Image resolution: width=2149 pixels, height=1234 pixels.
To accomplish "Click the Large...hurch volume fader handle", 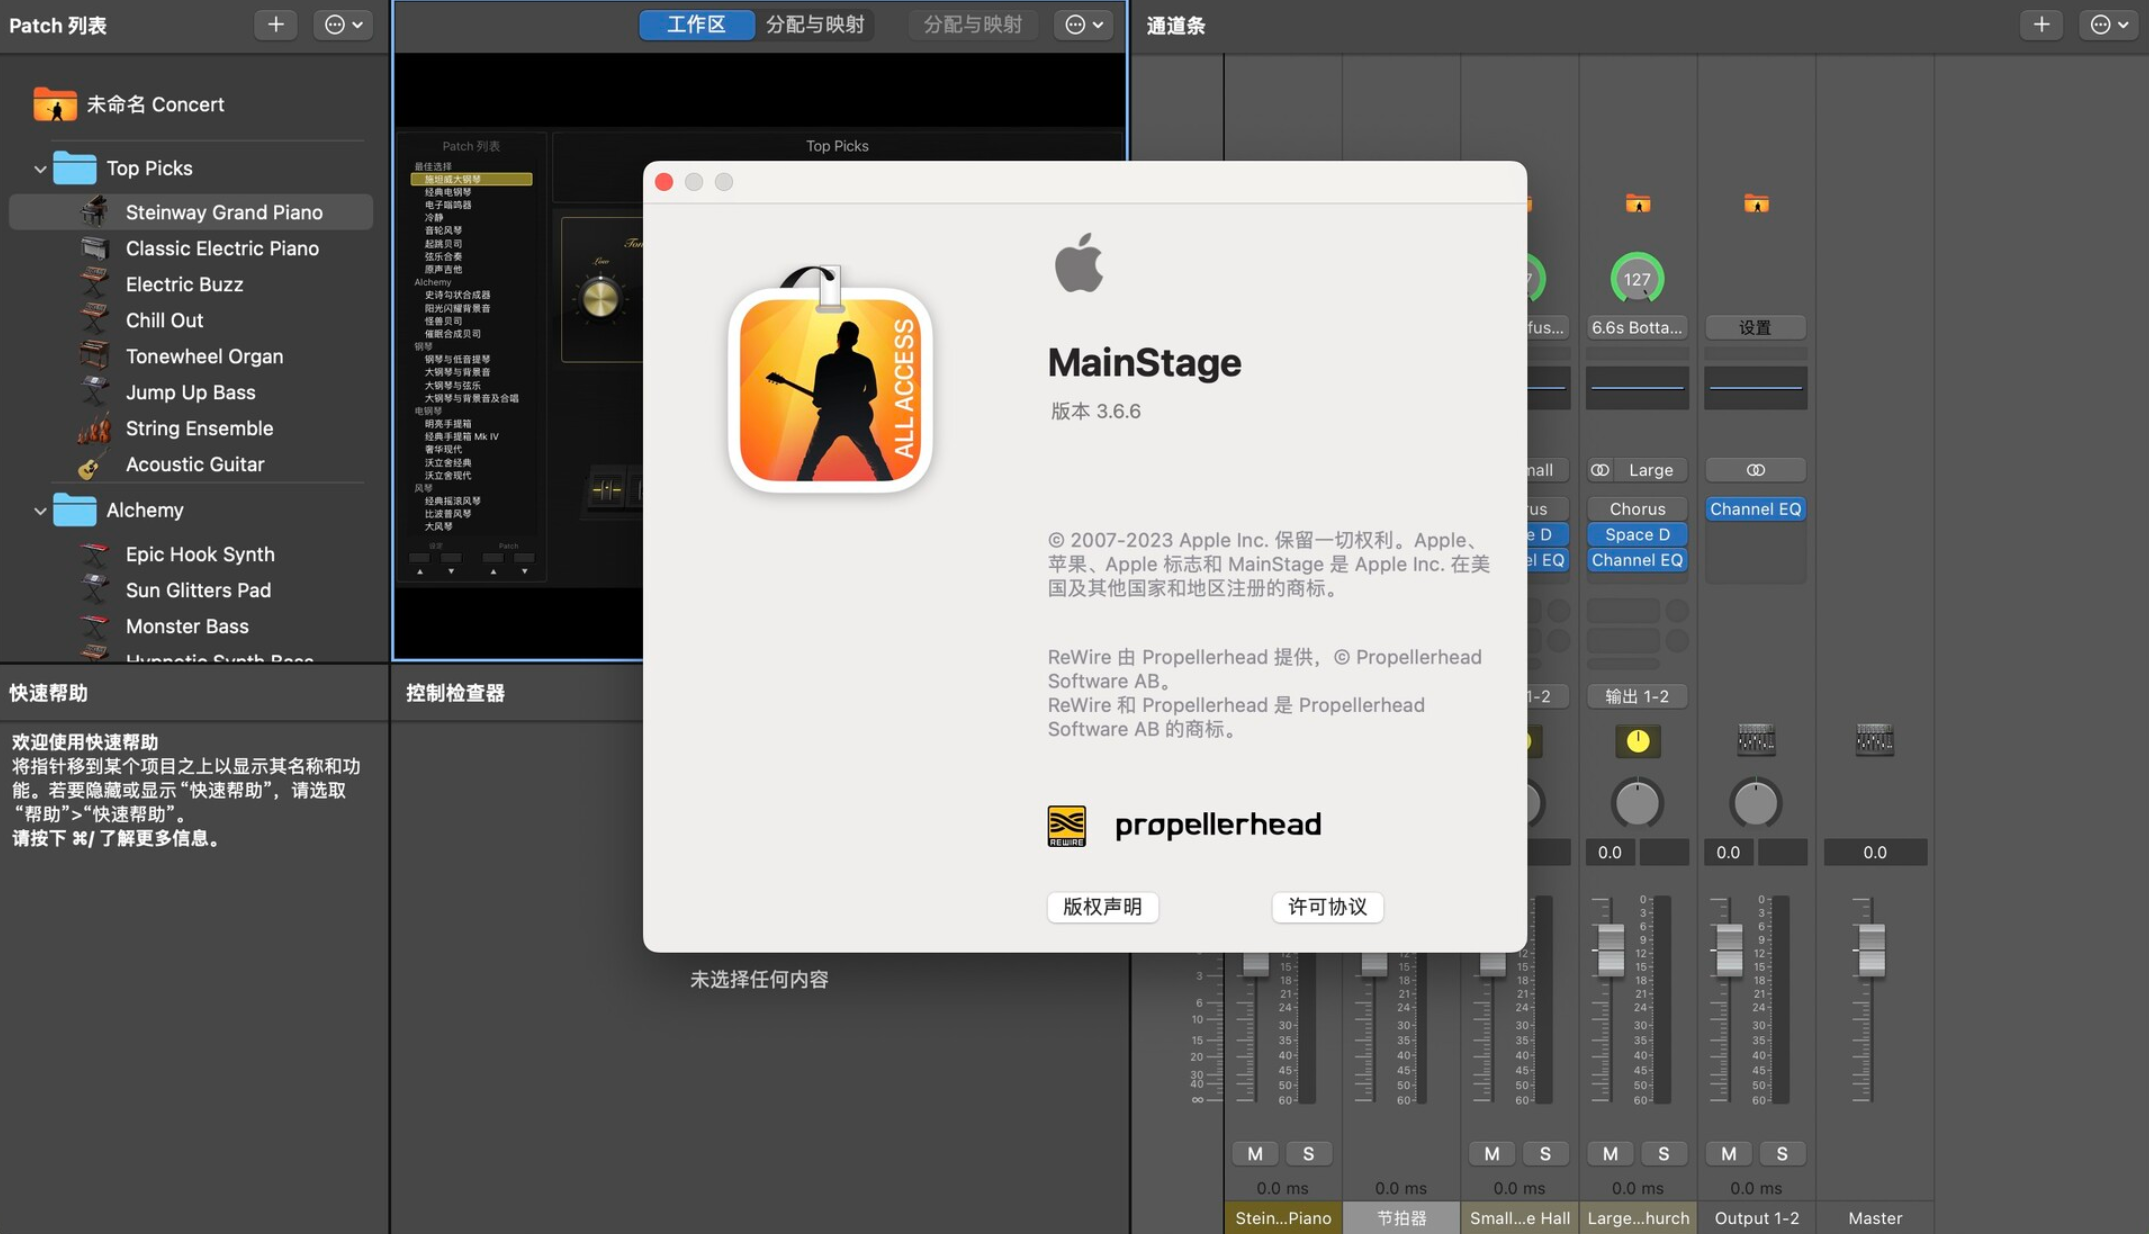I will (x=1610, y=949).
